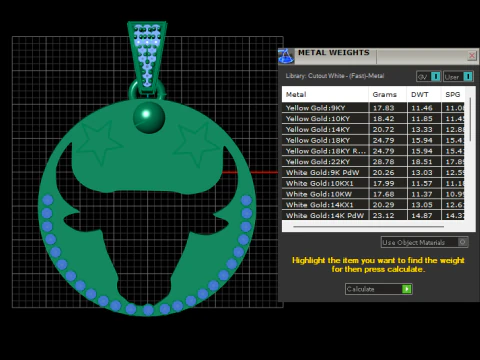
Task: Click the 13.03 DWT value
Action: 422,172
